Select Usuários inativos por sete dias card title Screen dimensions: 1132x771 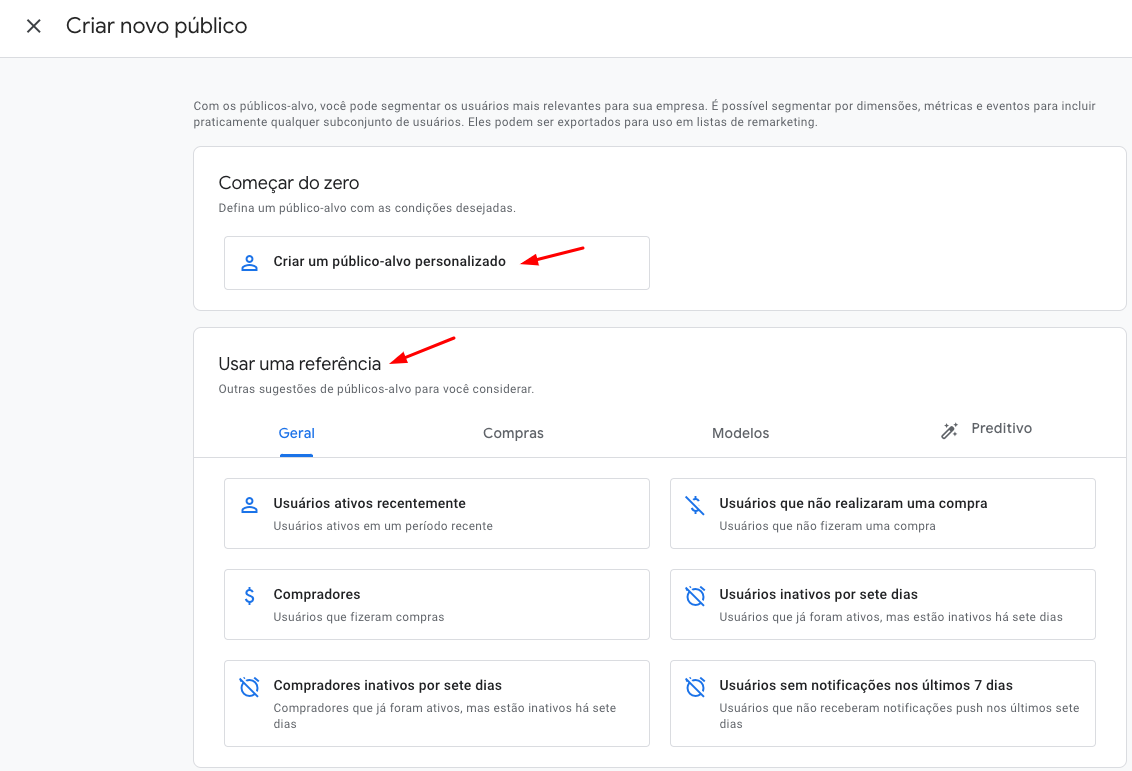click(818, 594)
